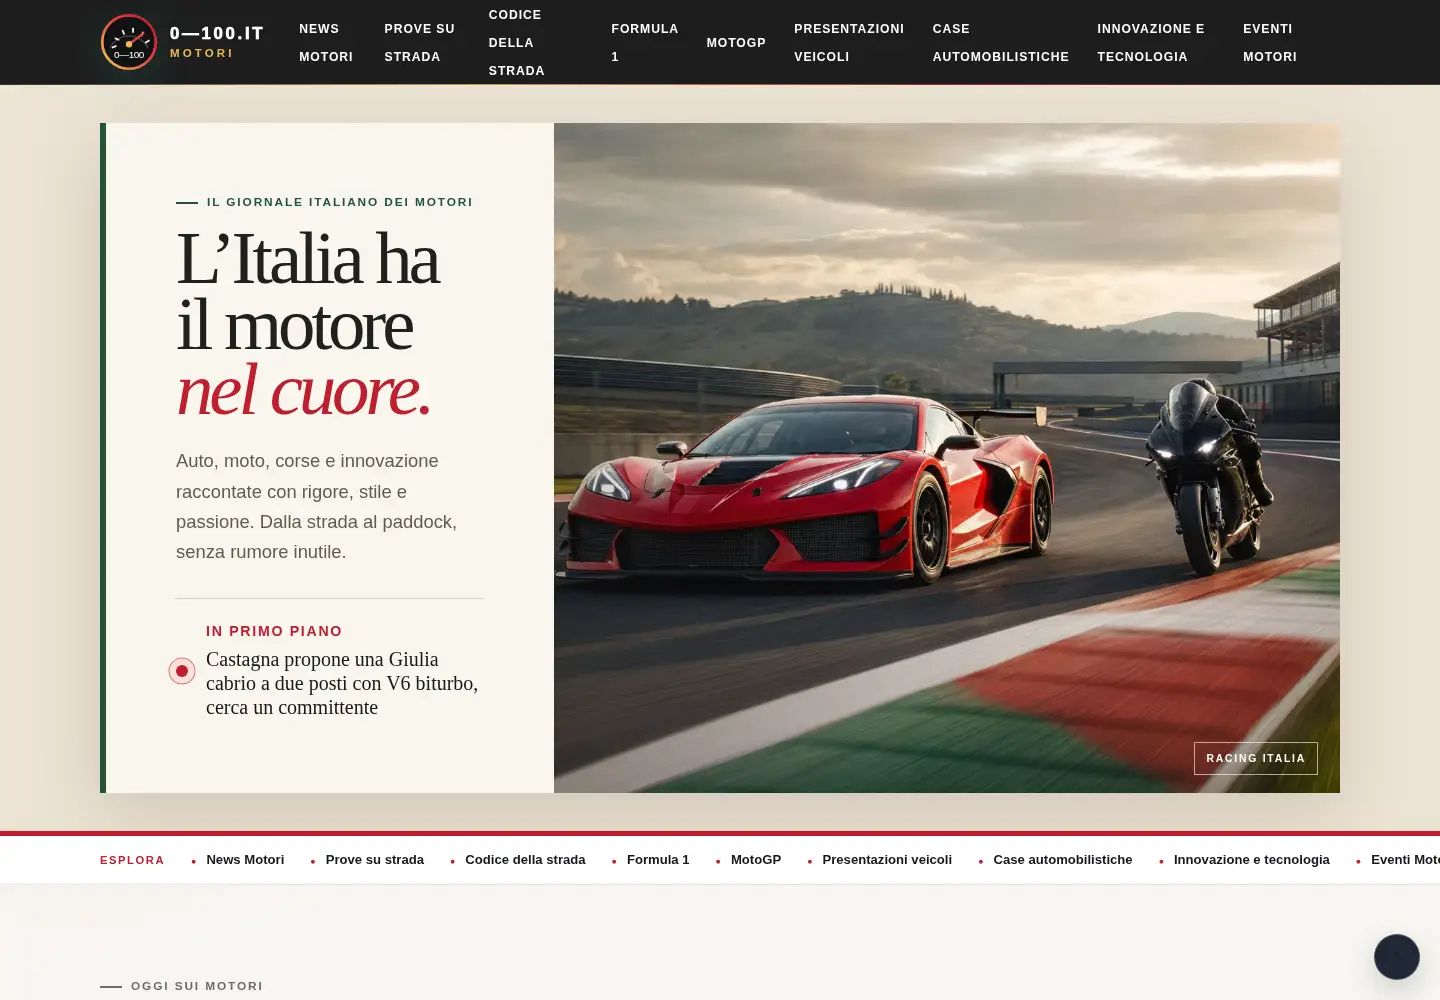Click the red pulsing dot beside the Castagna headline
This screenshot has width=1440, height=1000.
tap(182, 671)
